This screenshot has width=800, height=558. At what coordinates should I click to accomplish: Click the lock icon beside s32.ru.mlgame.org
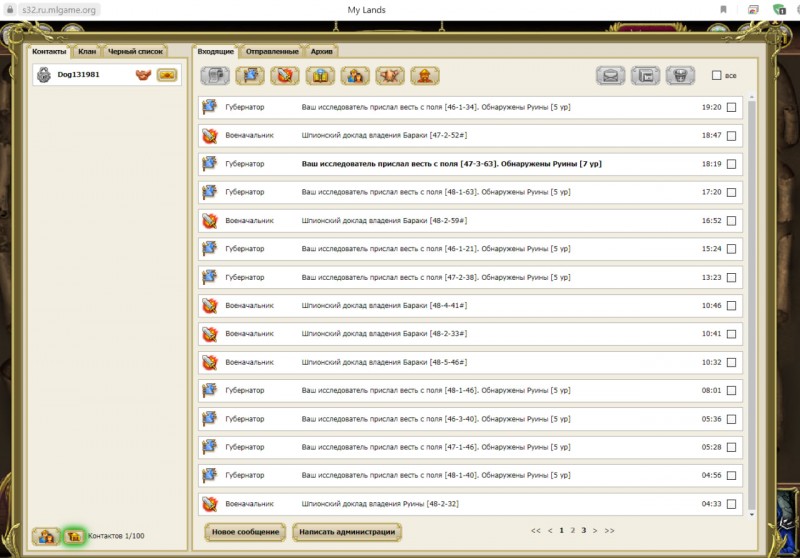click(x=10, y=10)
